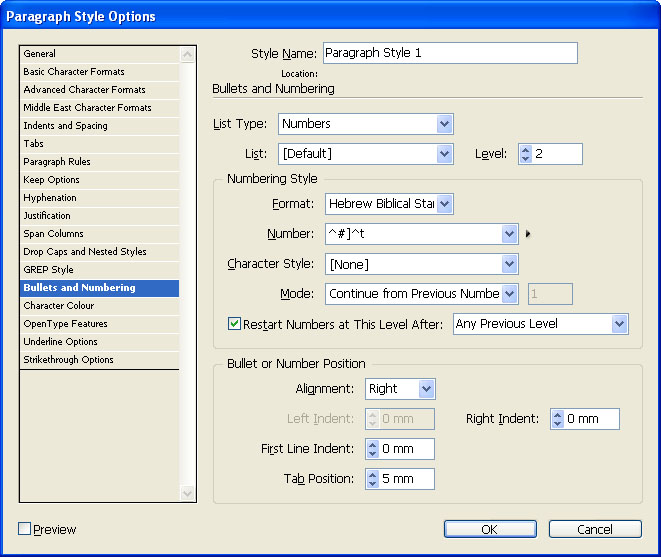661x557 pixels.
Task: Open the Mode dropdown
Action: tap(509, 294)
